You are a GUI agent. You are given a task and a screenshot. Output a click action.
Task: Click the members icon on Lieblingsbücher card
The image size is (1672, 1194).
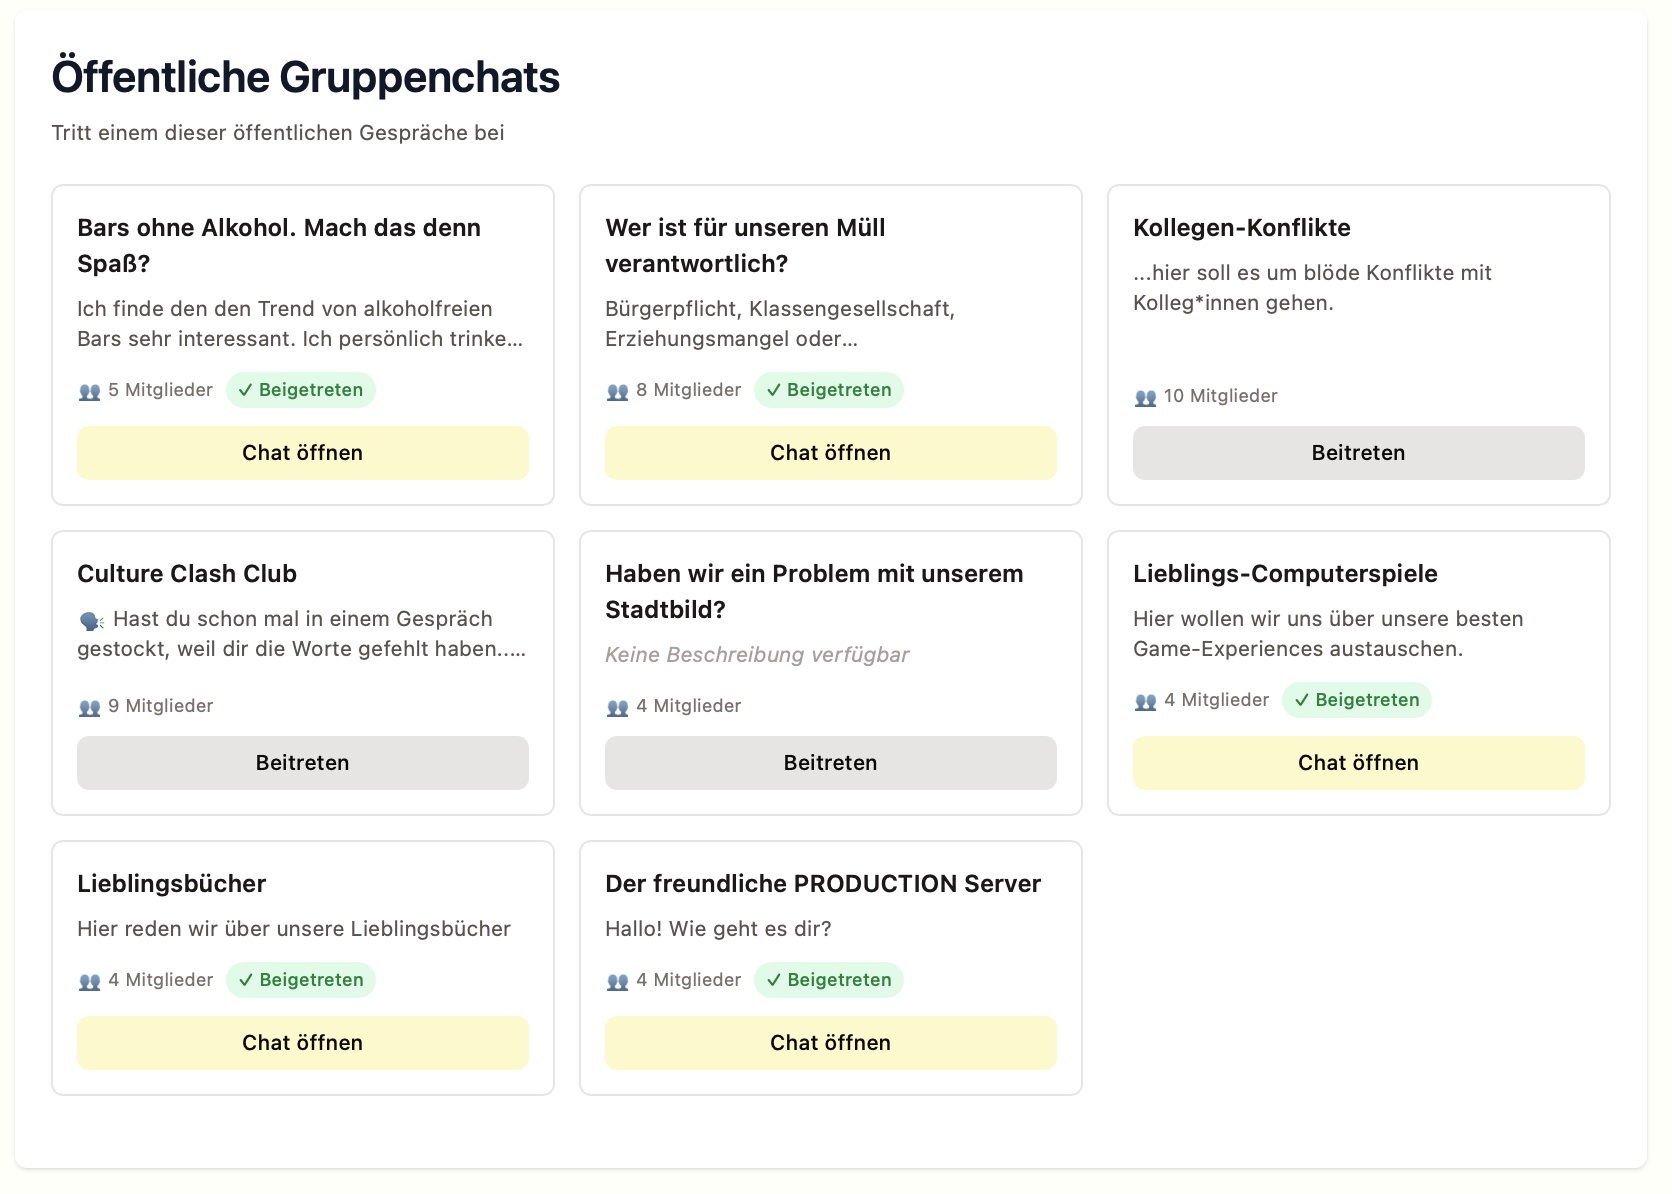click(x=88, y=981)
